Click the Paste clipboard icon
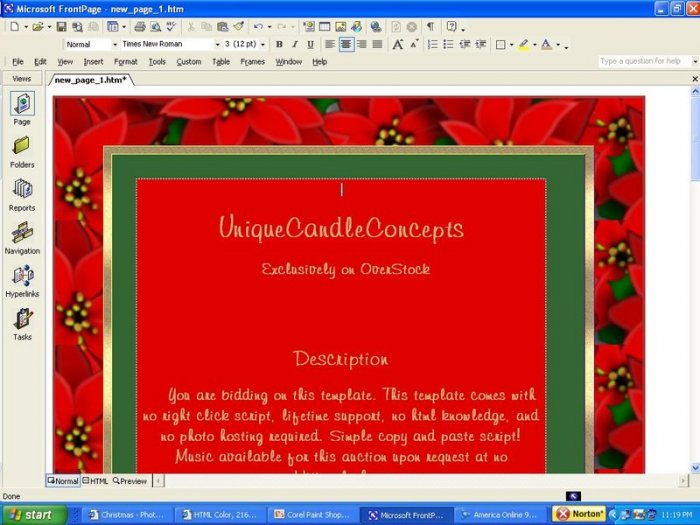 pyautogui.click(x=222, y=27)
